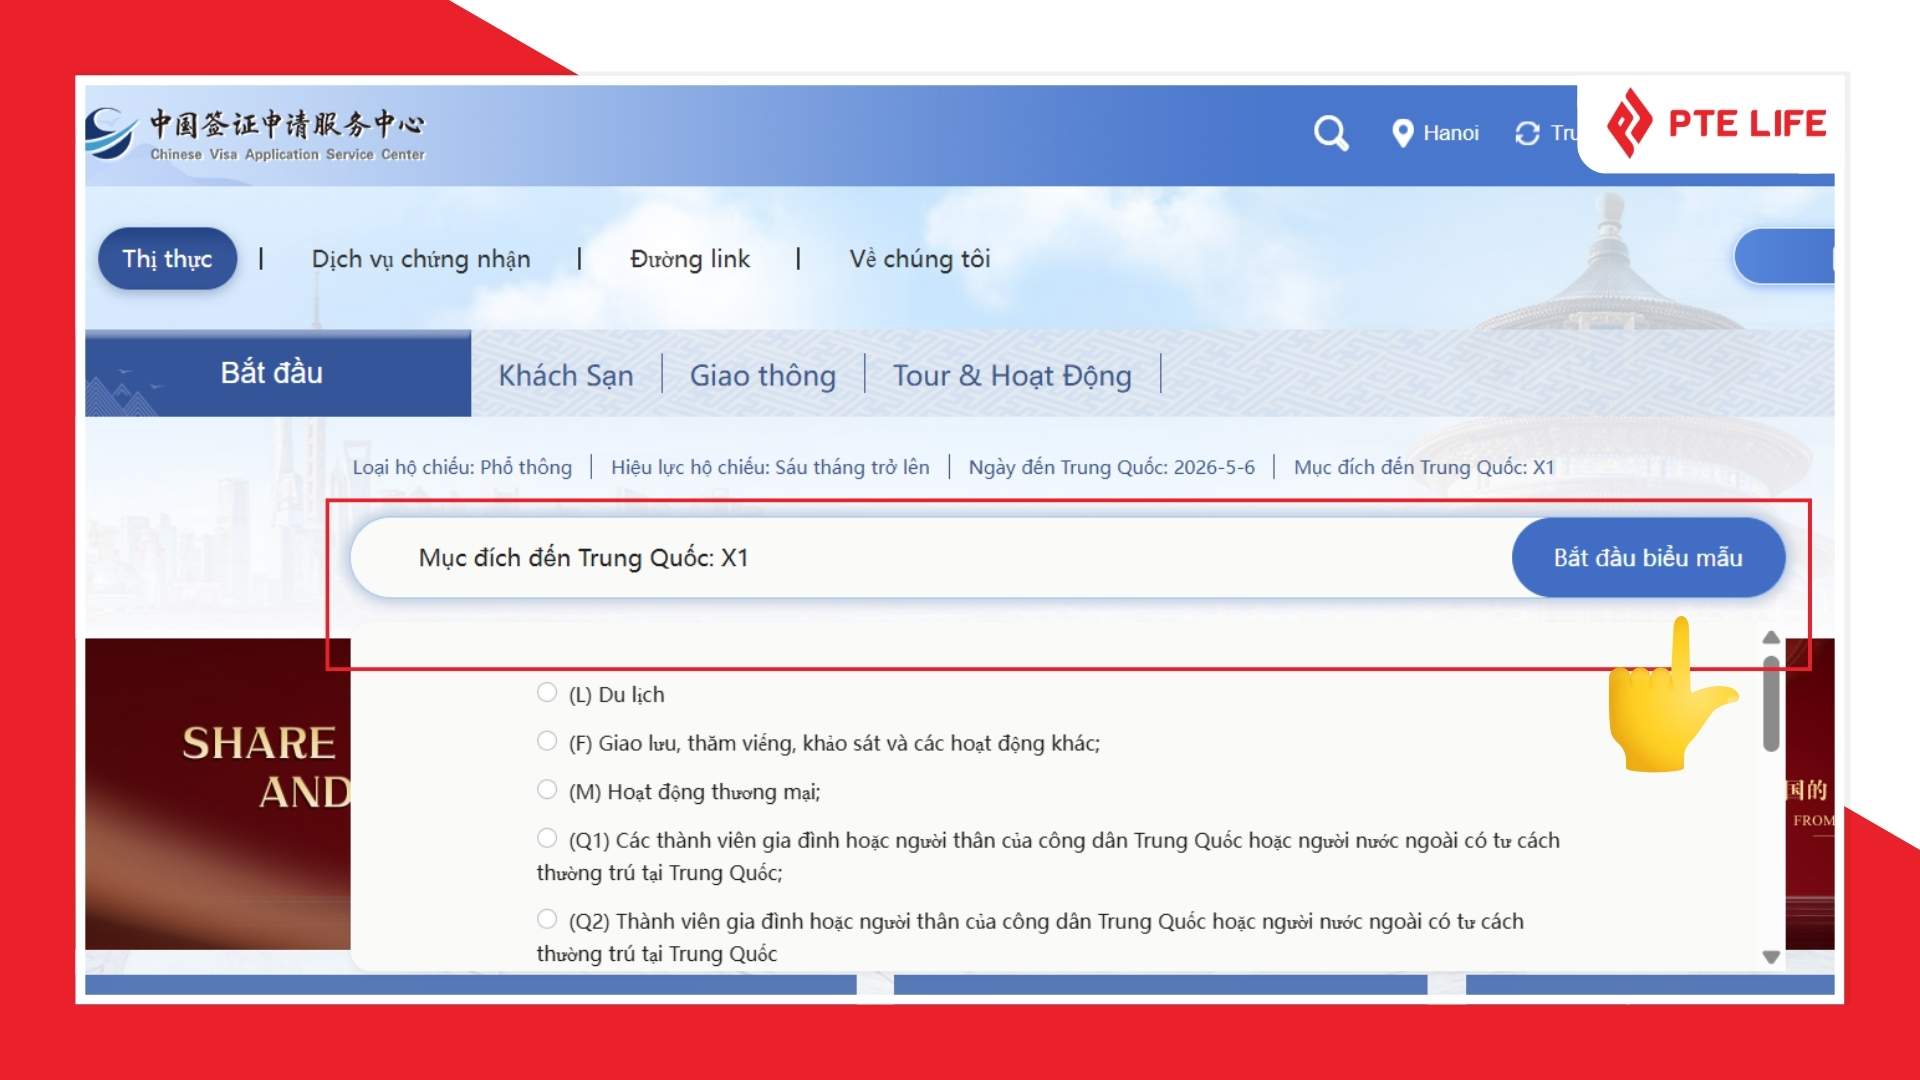Viewport: 1920px width, 1080px height.
Task: Click the SHARE AND banner image
Action: [x=218, y=794]
